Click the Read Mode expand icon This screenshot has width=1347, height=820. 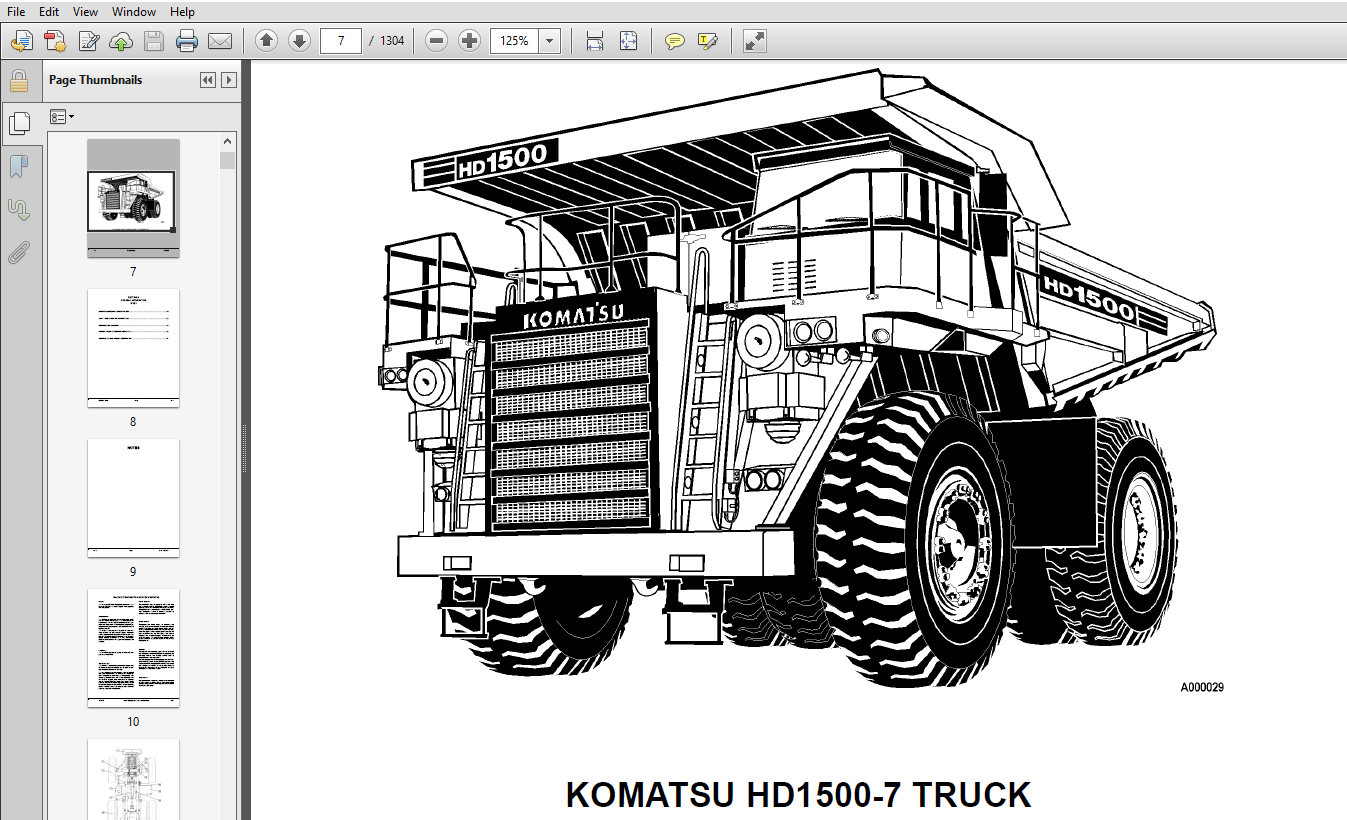pyautogui.click(x=755, y=41)
